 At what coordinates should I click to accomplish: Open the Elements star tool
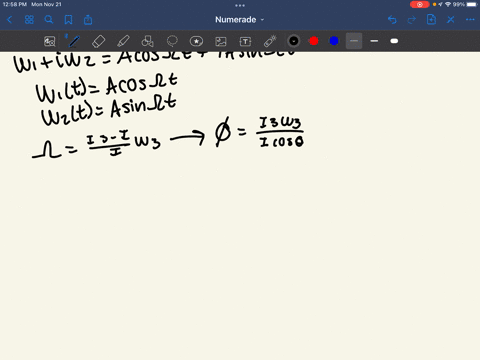click(x=196, y=41)
